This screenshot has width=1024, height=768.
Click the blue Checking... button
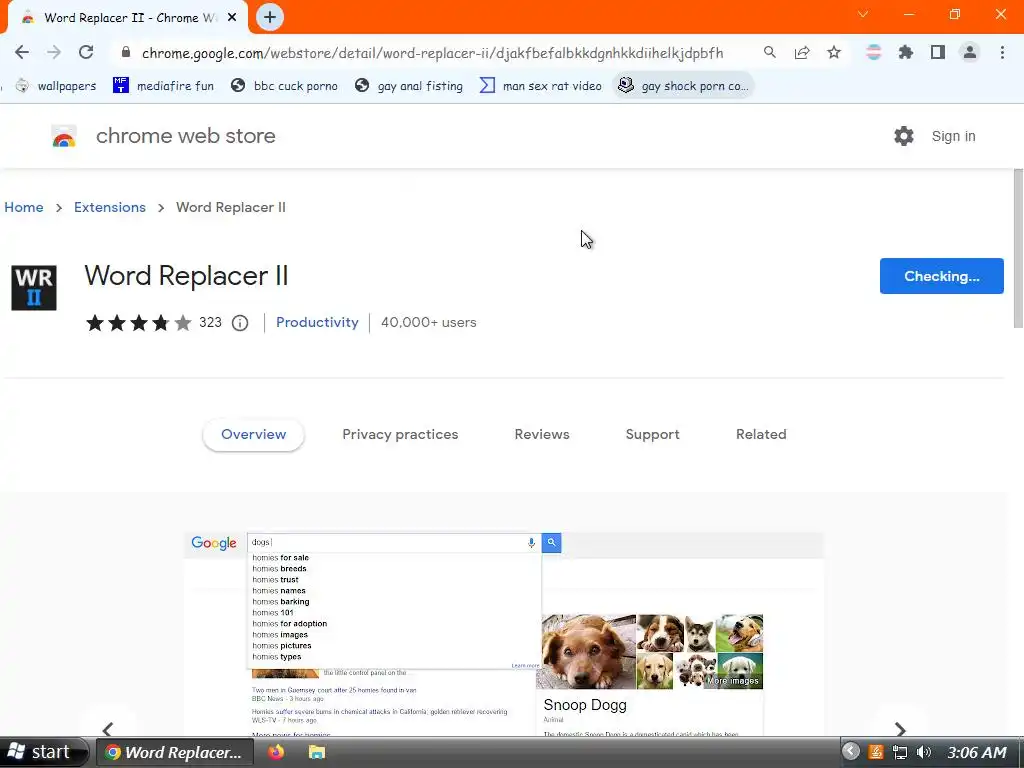click(x=942, y=276)
